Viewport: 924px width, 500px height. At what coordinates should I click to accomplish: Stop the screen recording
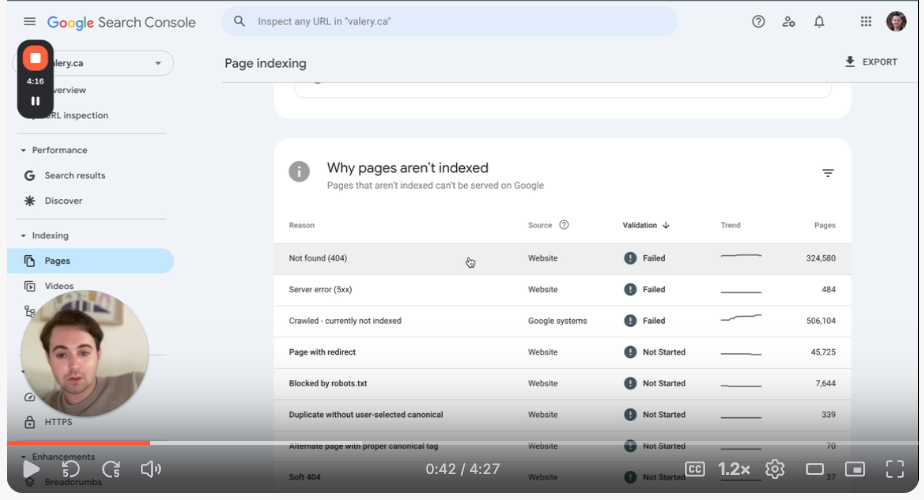tap(35, 58)
